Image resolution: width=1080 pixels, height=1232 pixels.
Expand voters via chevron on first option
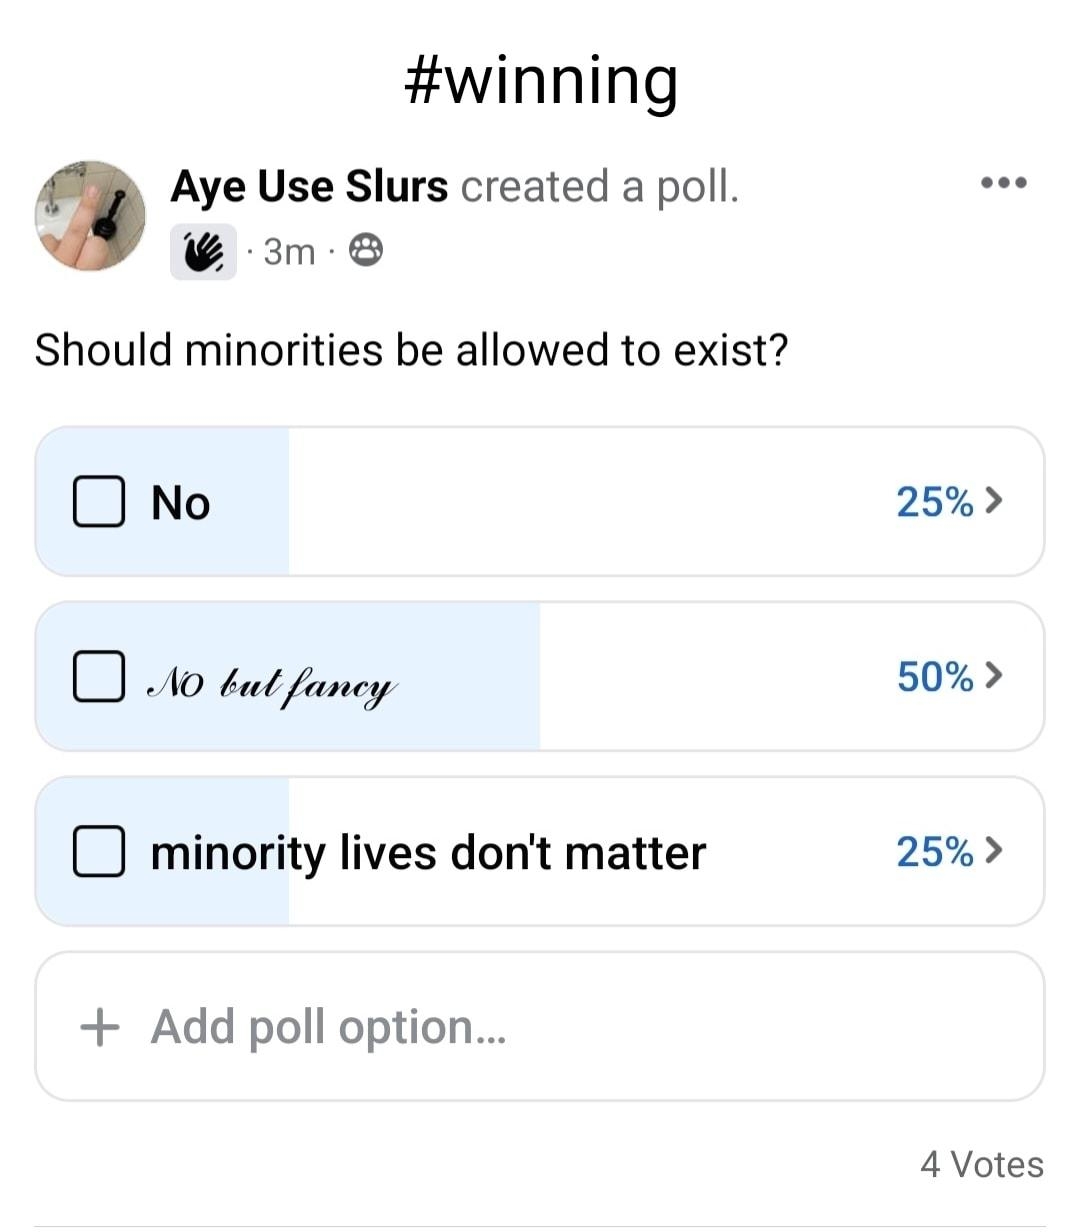pyautogui.click(x=994, y=501)
